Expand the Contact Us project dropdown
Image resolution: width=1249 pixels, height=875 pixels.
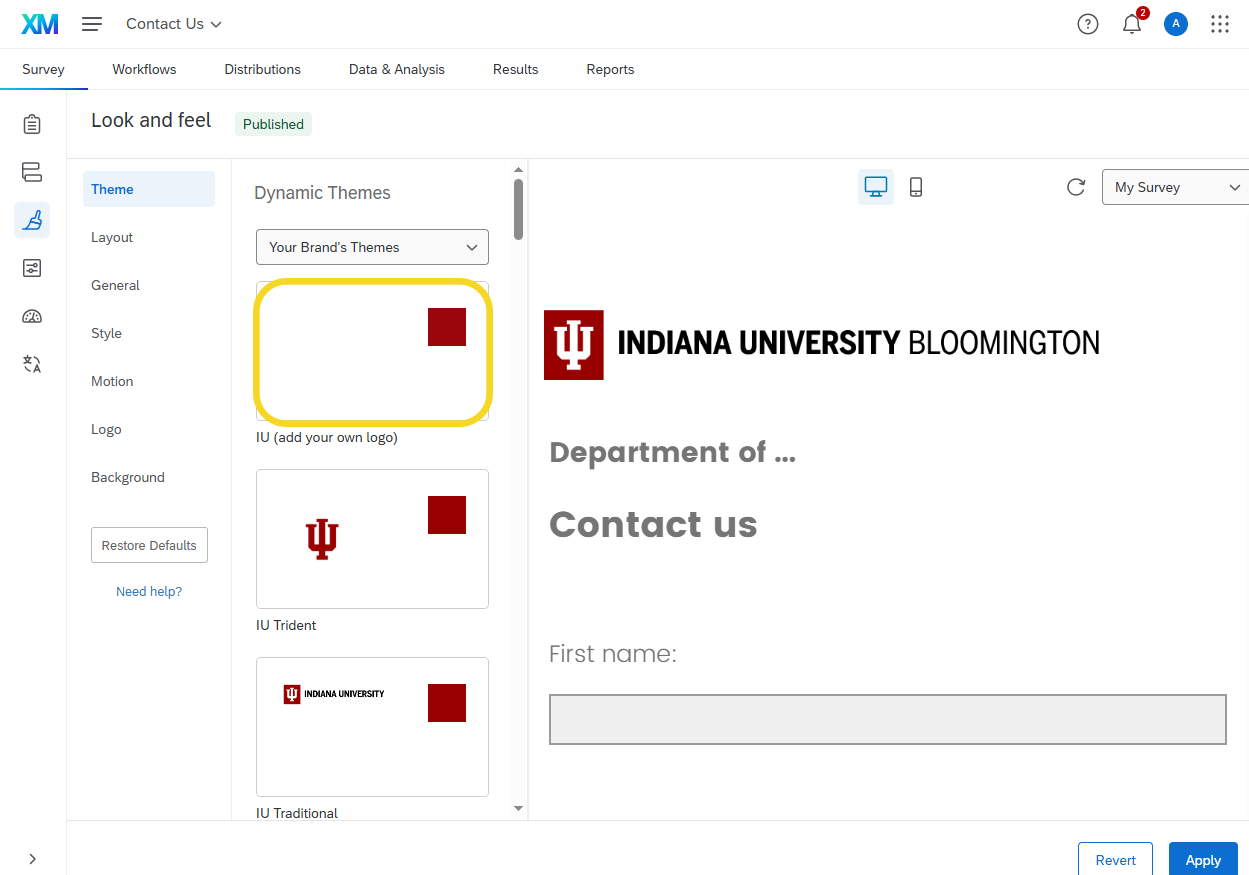(x=174, y=24)
